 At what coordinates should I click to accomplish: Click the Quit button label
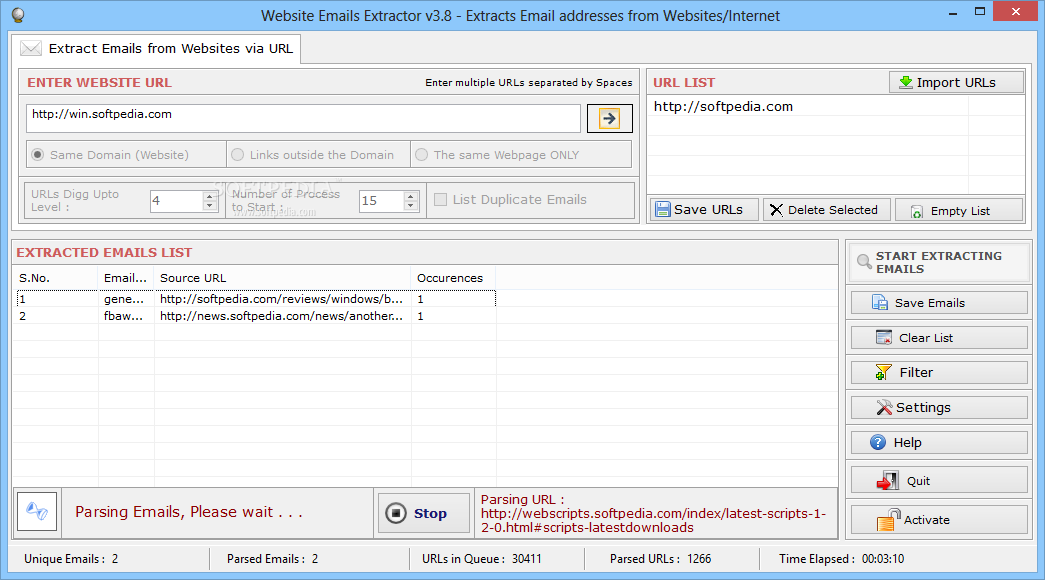[x=918, y=481]
